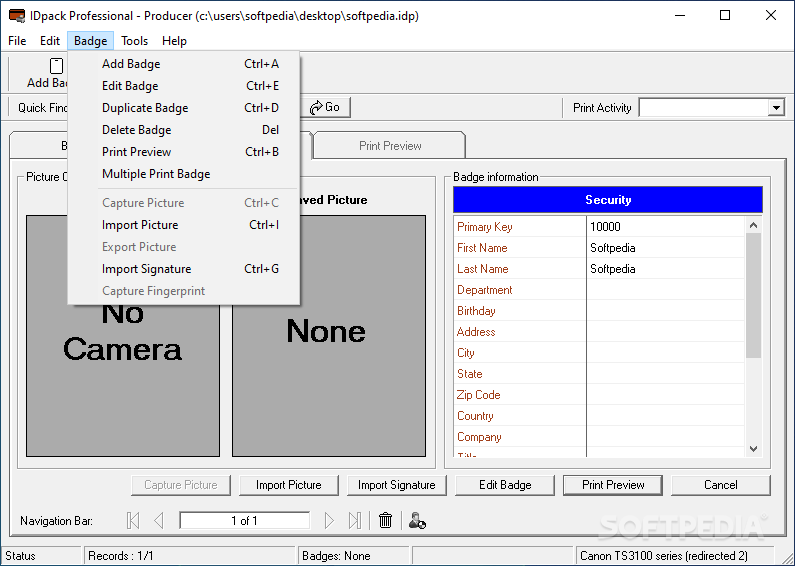Click the Go arrow button
This screenshot has height=566, width=795.
[x=325, y=107]
